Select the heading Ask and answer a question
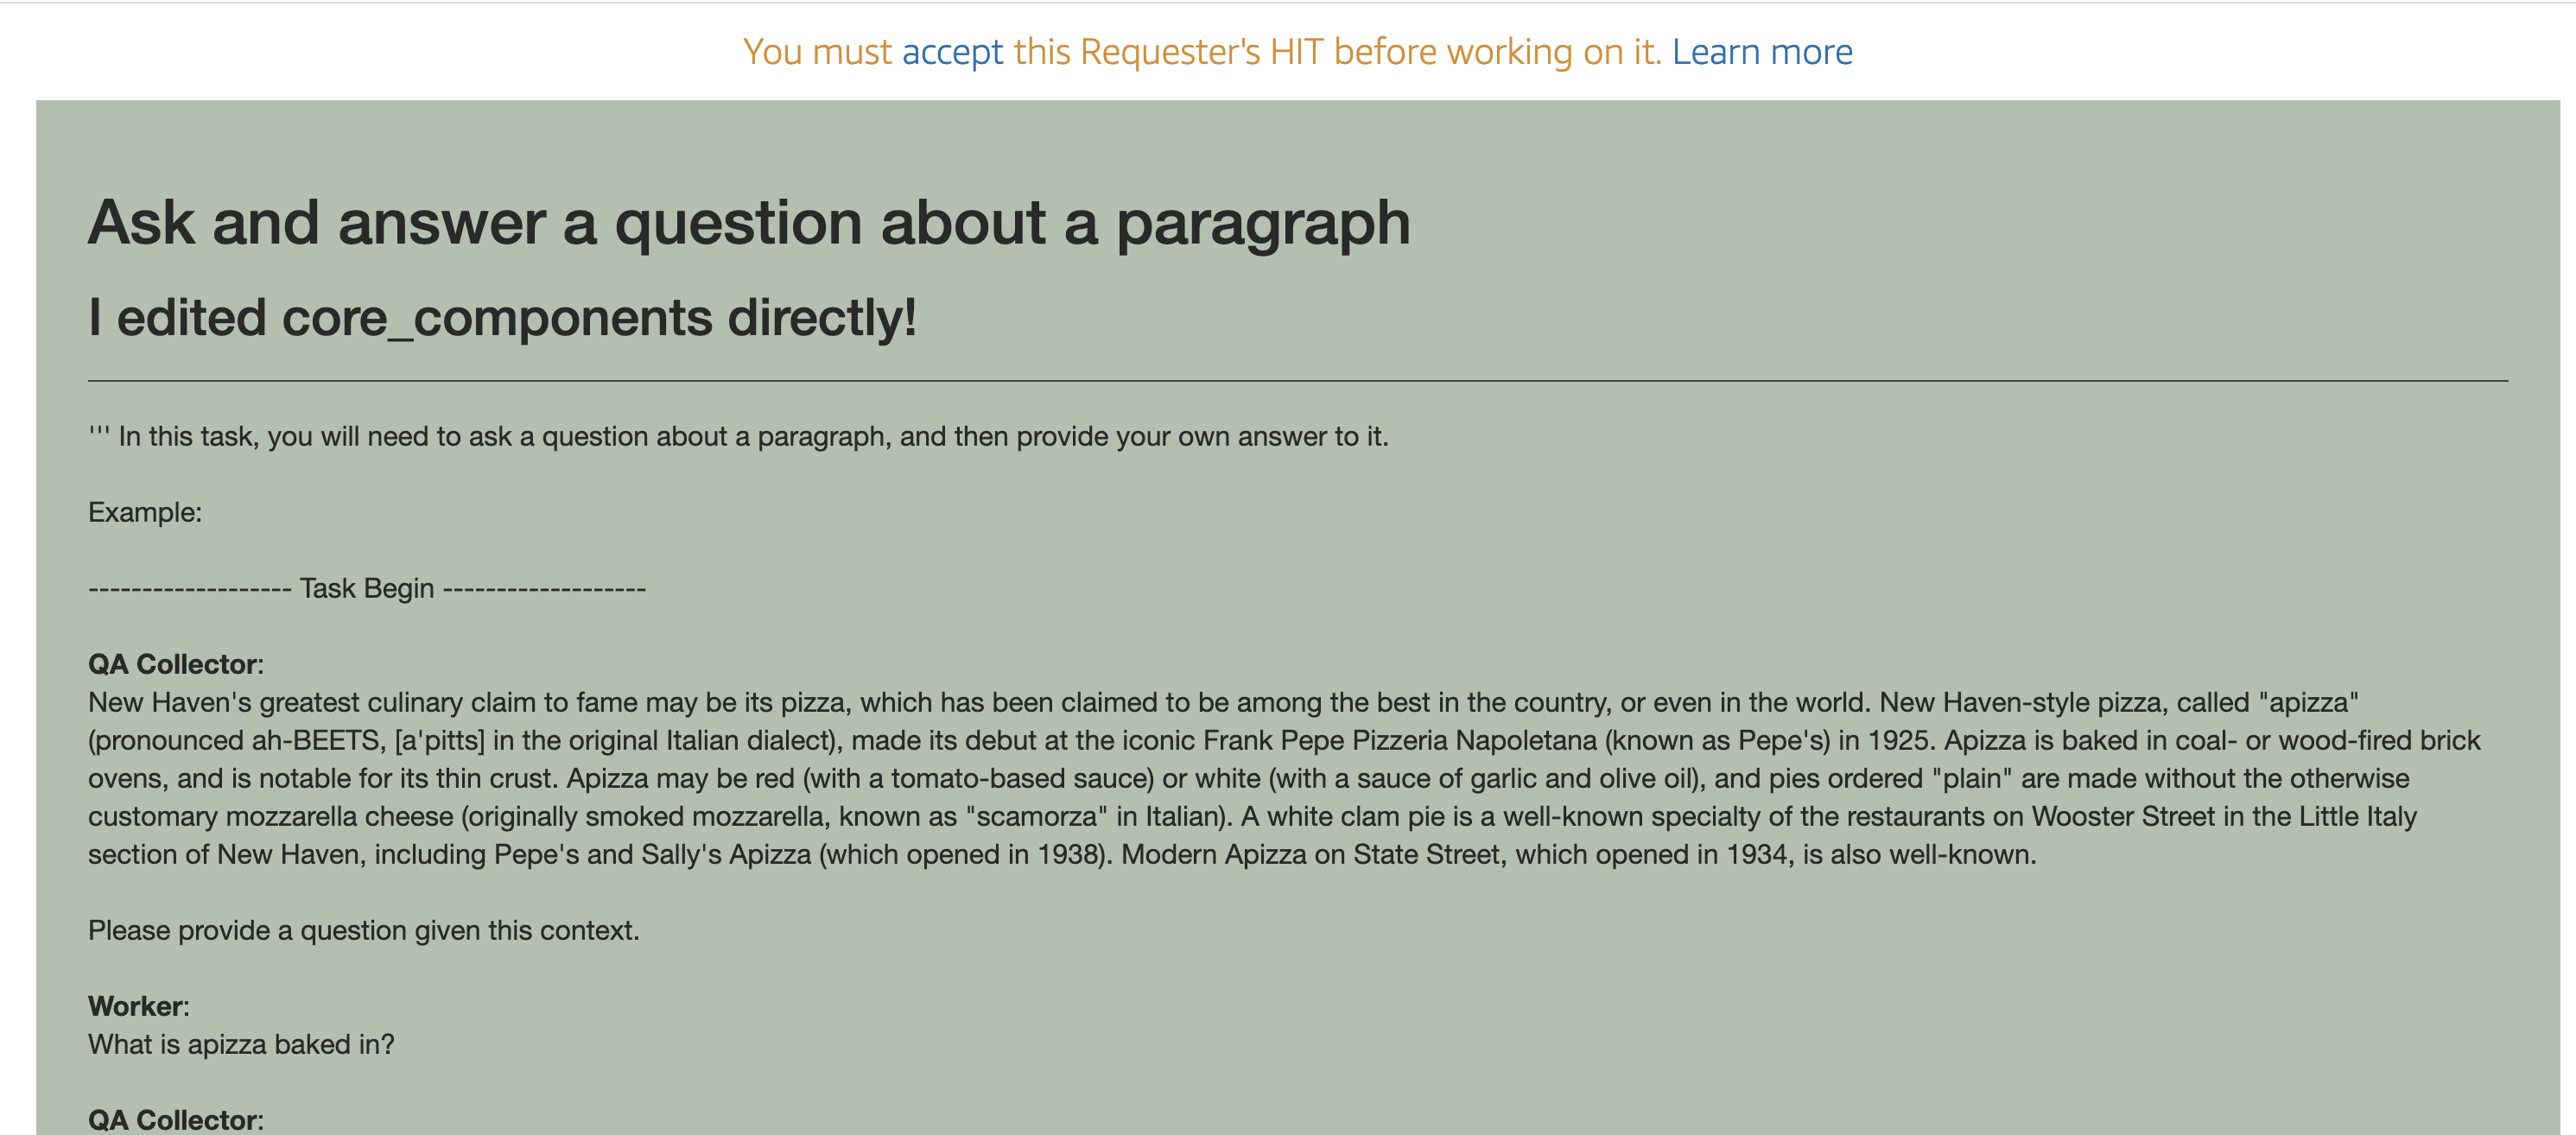Screen dimensions: 2576x1135 (750, 222)
